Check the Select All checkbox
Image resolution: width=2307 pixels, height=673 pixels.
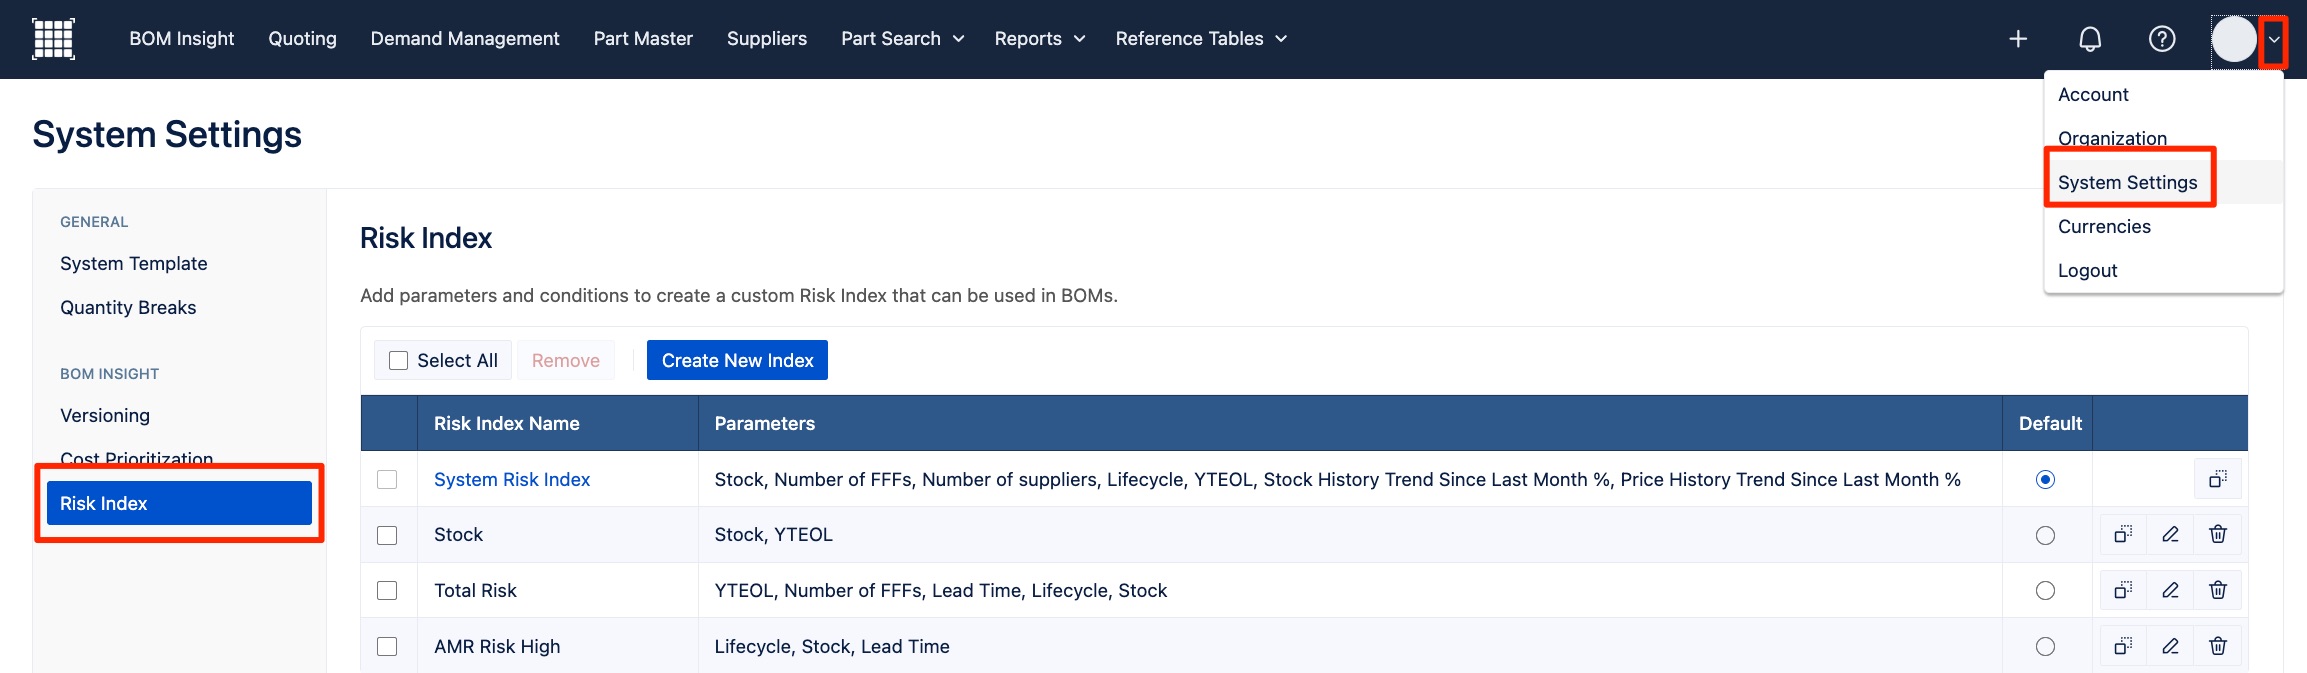pyautogui.click(x=399, y=361)
